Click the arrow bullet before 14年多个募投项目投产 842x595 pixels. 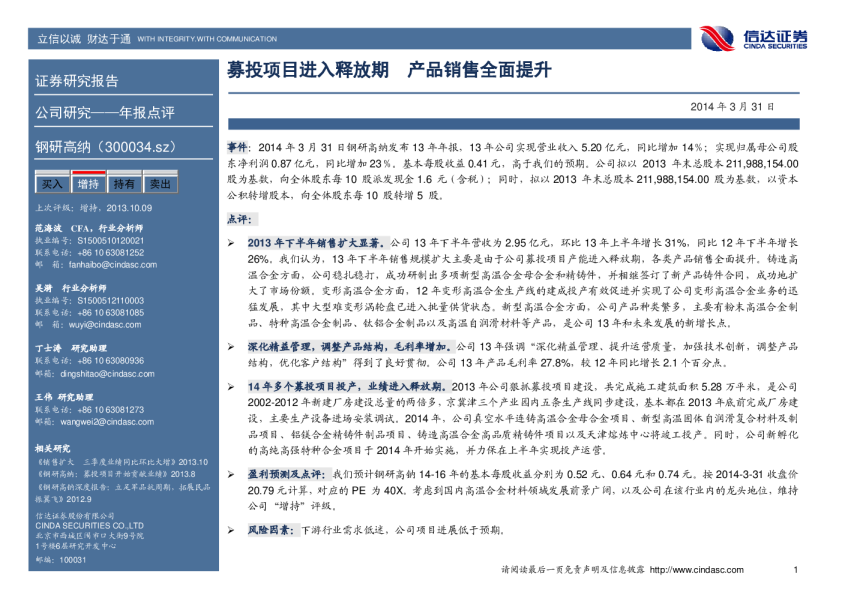231,386
